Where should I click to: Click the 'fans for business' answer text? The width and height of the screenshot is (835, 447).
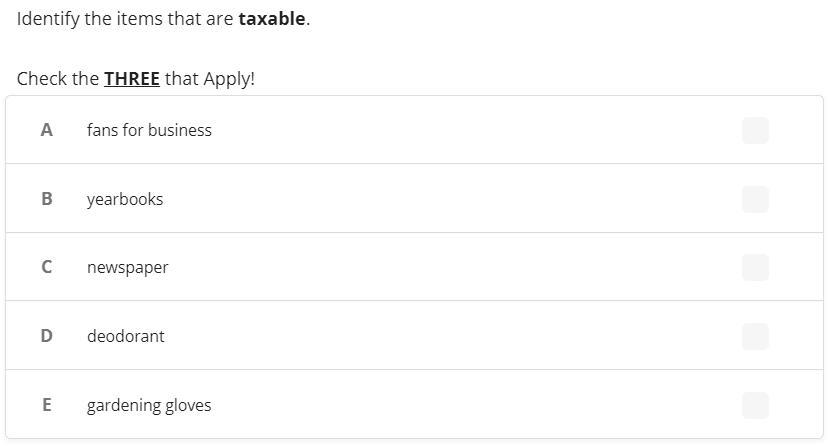point(149,130)
